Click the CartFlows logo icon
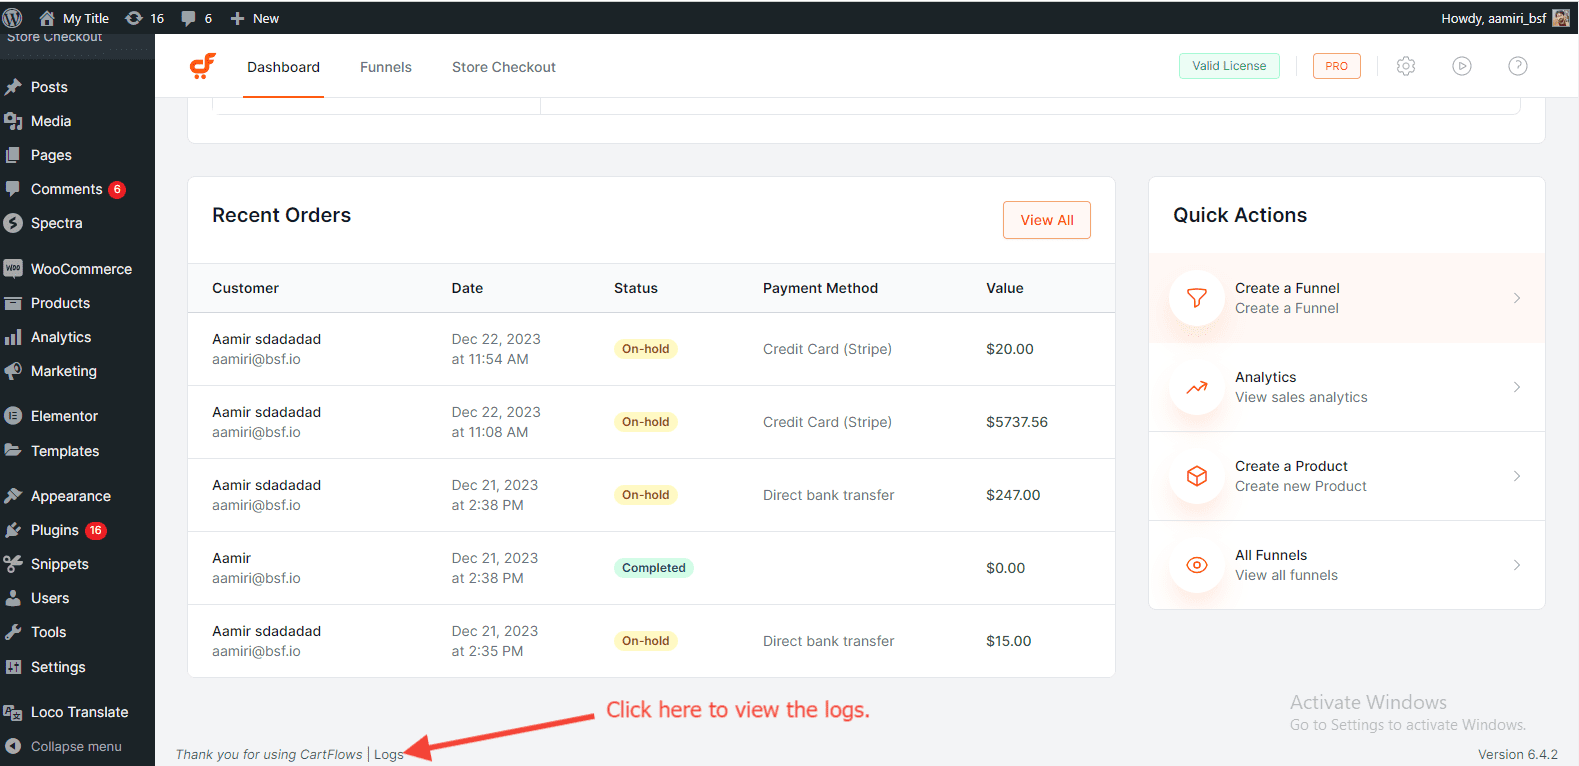This screenshot has width=1579, height=766. pyautogui.click(x=203, y=66)
